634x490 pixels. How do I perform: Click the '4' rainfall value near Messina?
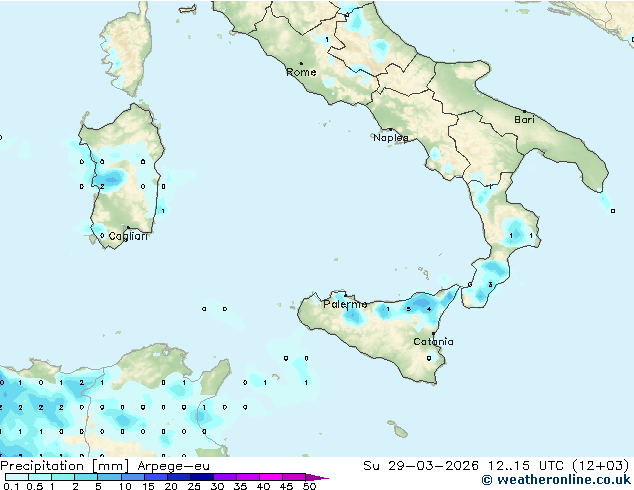click(429, 310)
